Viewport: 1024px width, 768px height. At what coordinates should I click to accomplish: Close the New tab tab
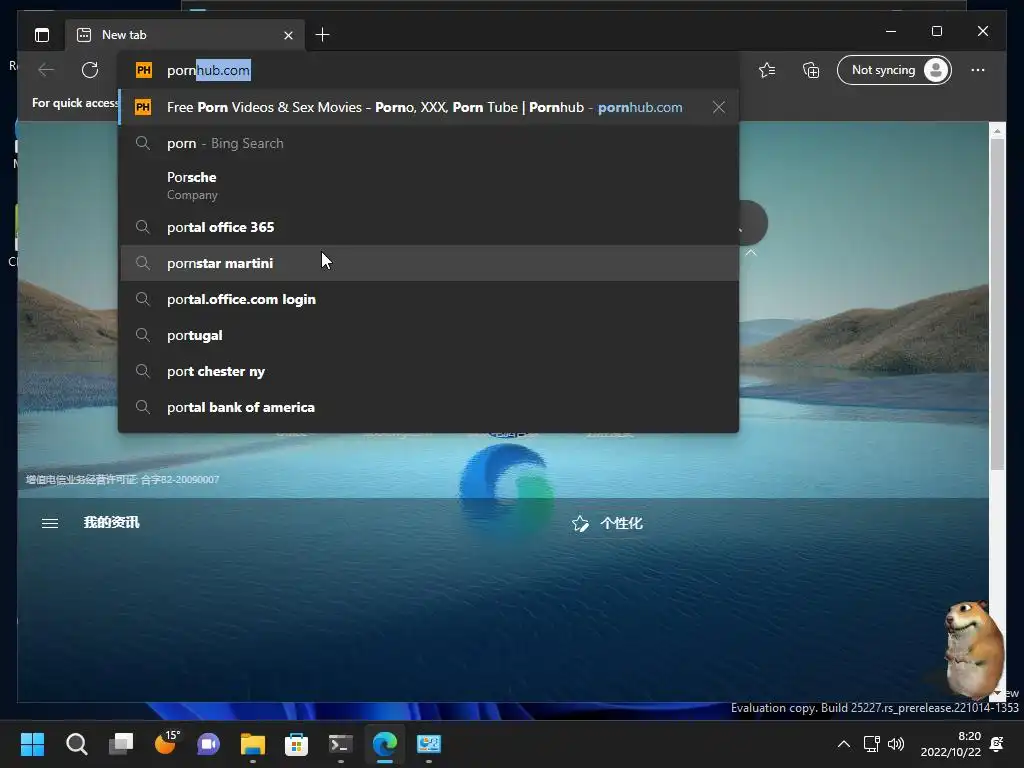(x=289, y=35)
